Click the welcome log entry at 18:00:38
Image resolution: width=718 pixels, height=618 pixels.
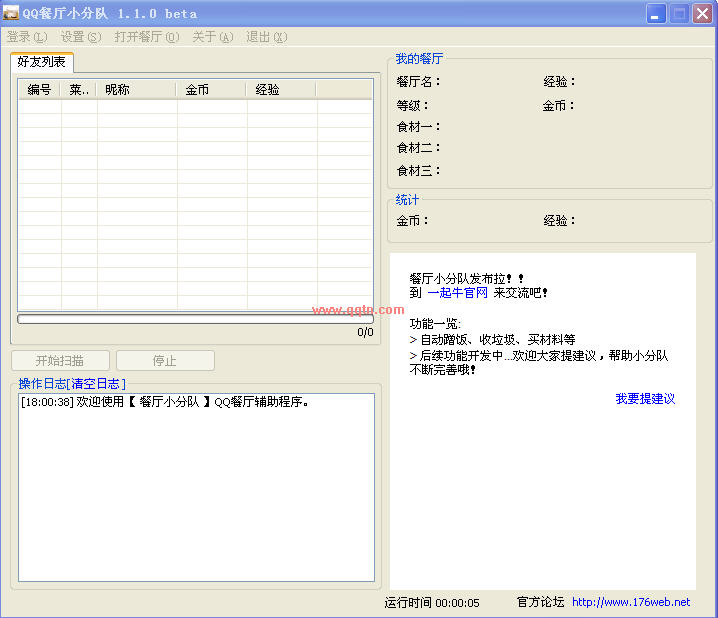pyautogui.click(x=165, y=402)
